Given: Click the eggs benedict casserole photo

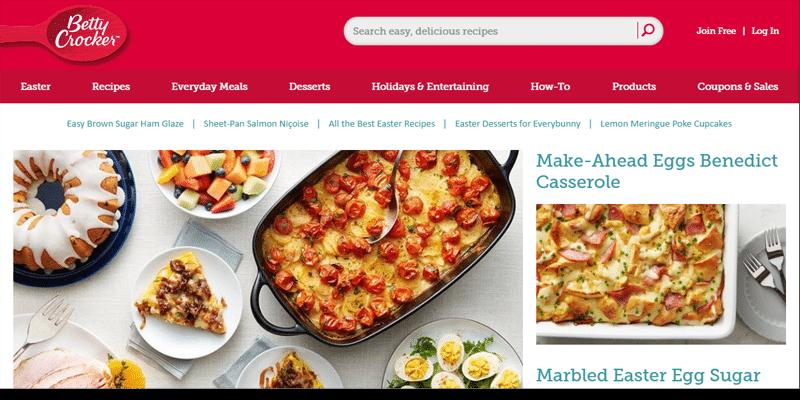Looking at the screenshot, I should pyautogui.click(x=661, y=274).
